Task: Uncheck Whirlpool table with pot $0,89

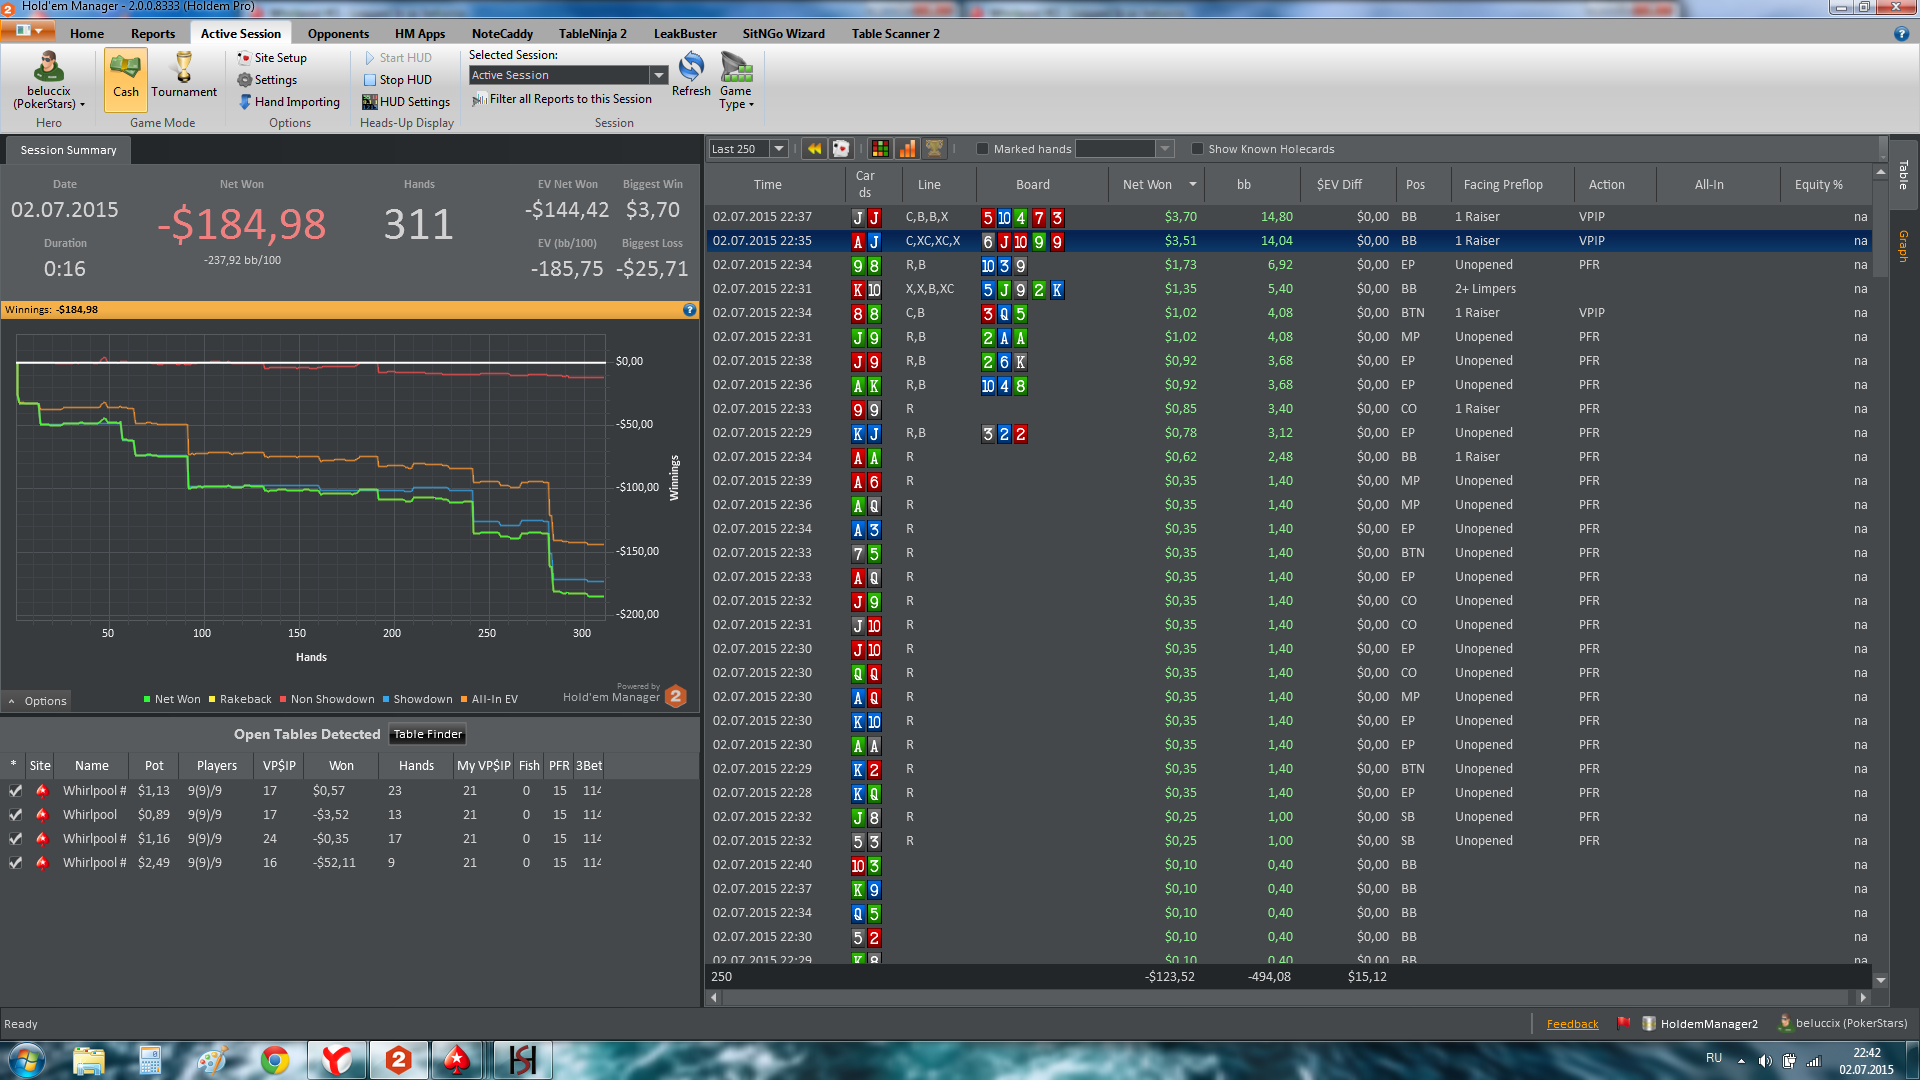Action: (15, 815)
